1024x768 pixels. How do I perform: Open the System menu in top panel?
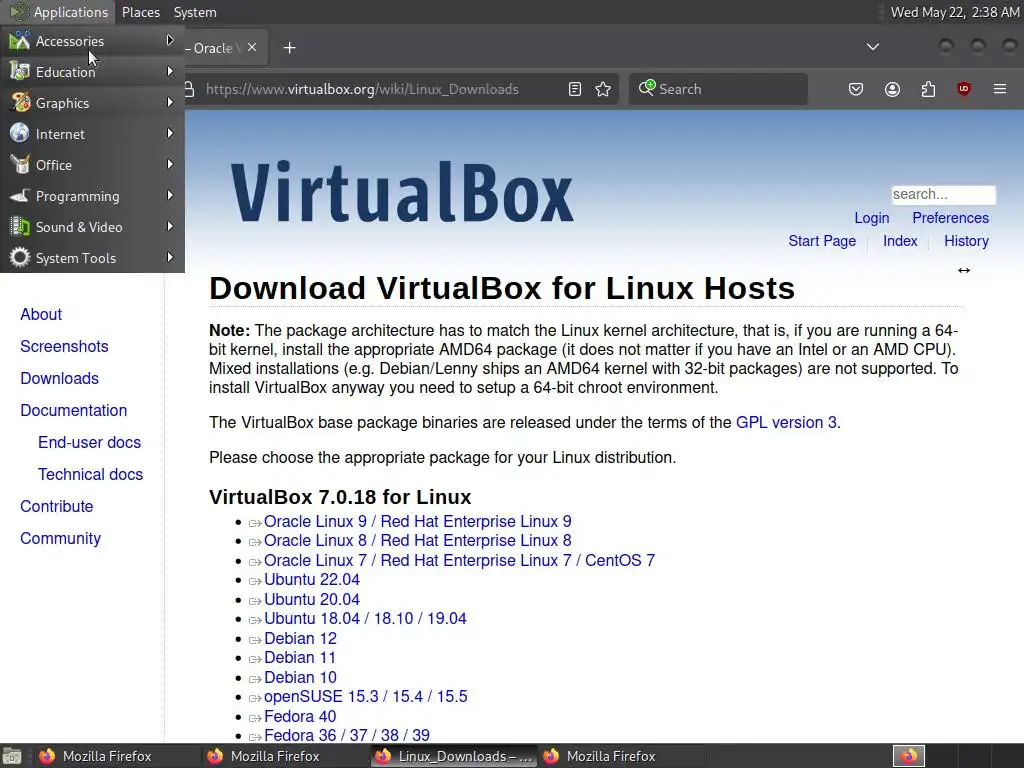click(195, 12)
